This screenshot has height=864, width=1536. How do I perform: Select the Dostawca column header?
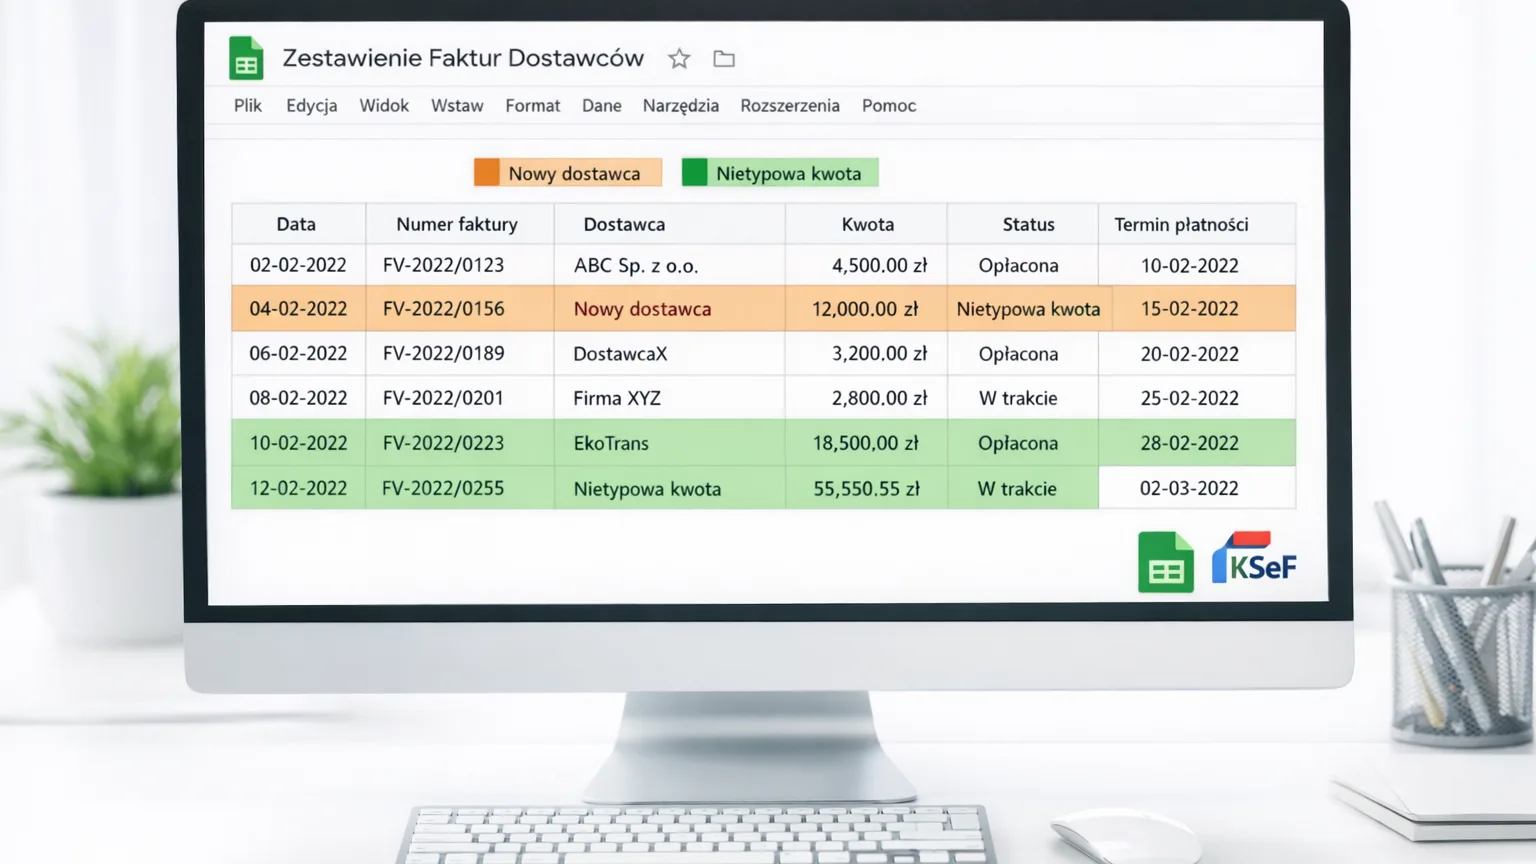[669, 224]
